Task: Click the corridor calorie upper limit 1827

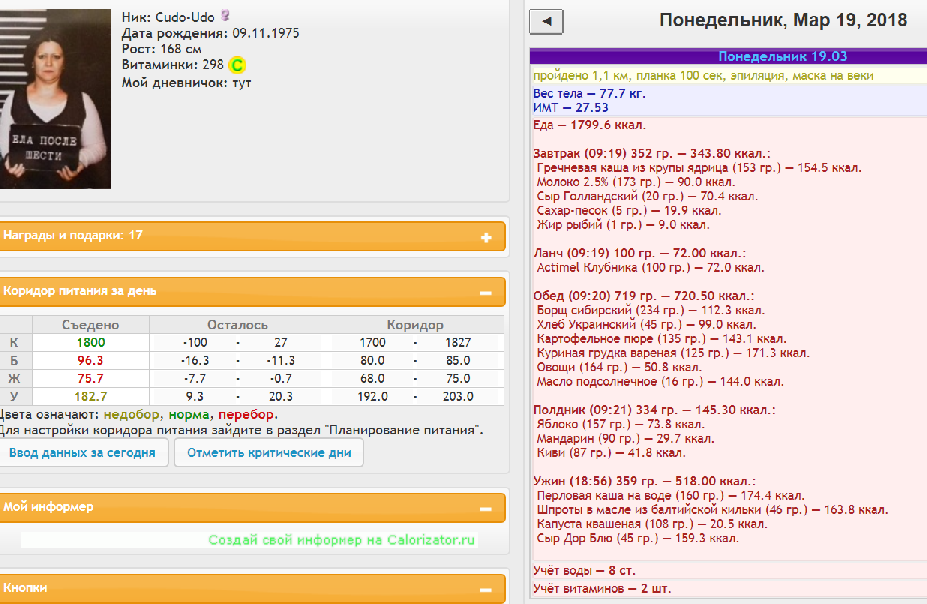Action: coord(458,343)
